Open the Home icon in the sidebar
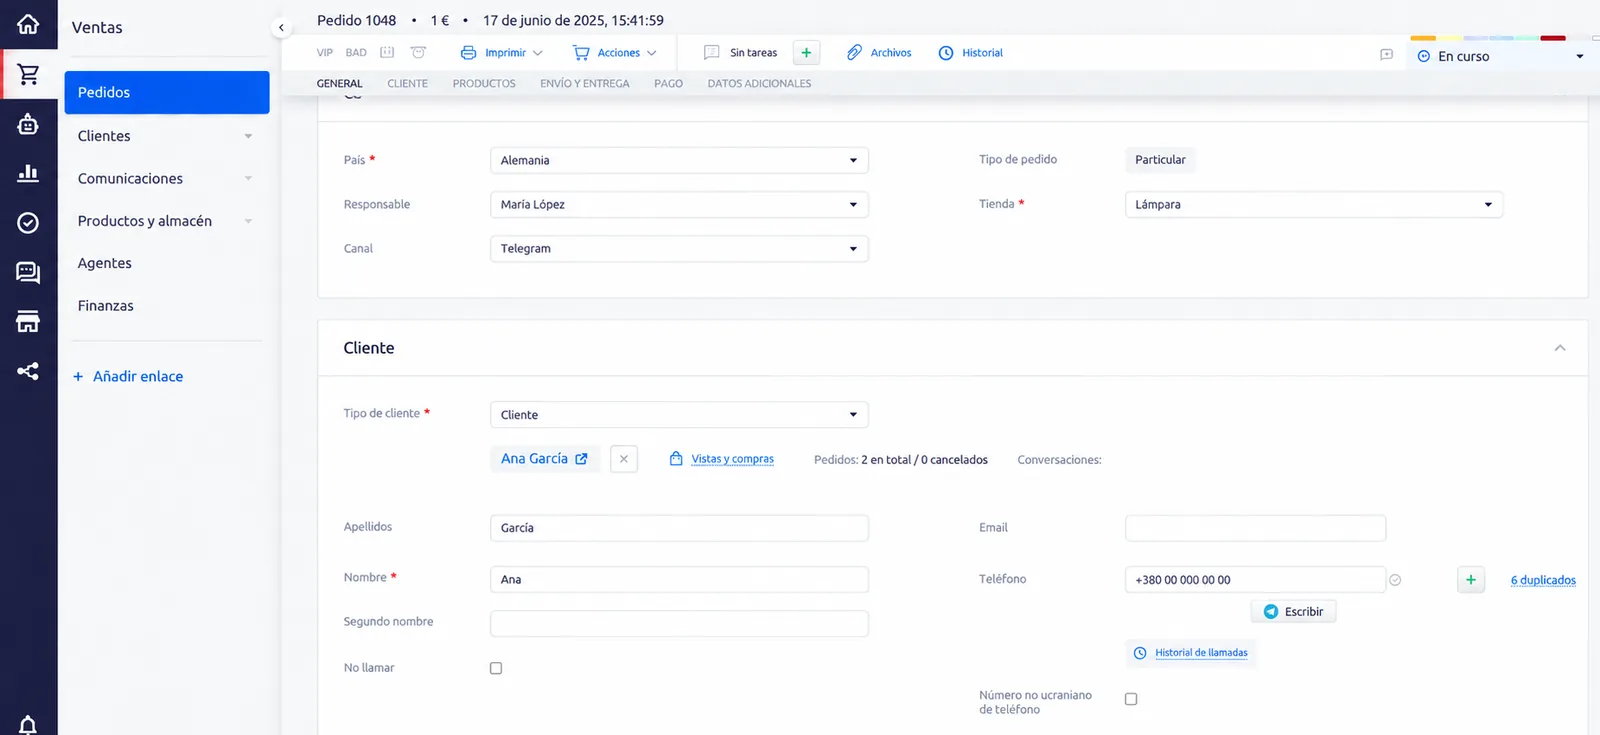This screenshot has height=735, width=1600. coord(28,24)
